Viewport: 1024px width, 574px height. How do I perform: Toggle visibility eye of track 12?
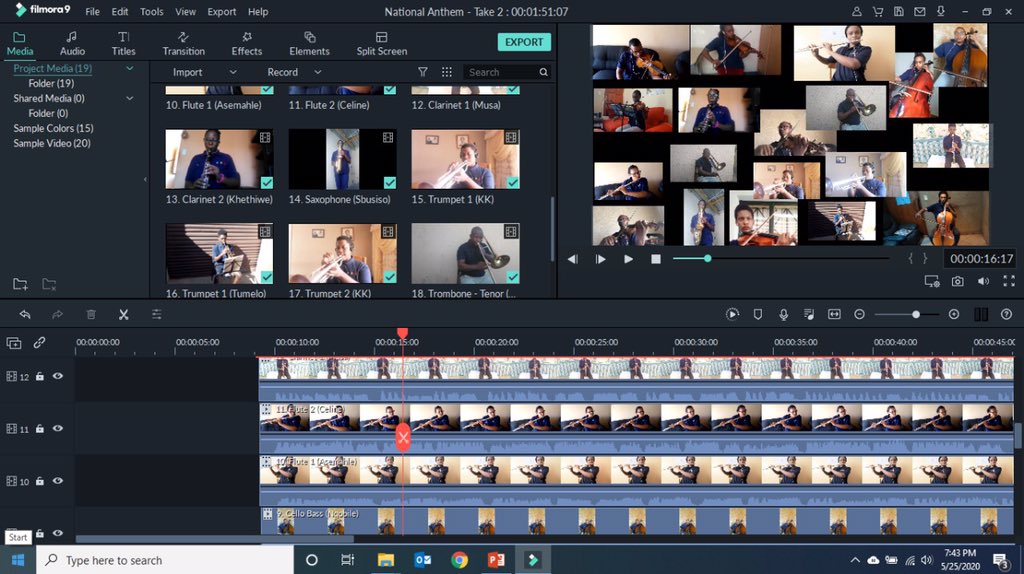[57, 376]
